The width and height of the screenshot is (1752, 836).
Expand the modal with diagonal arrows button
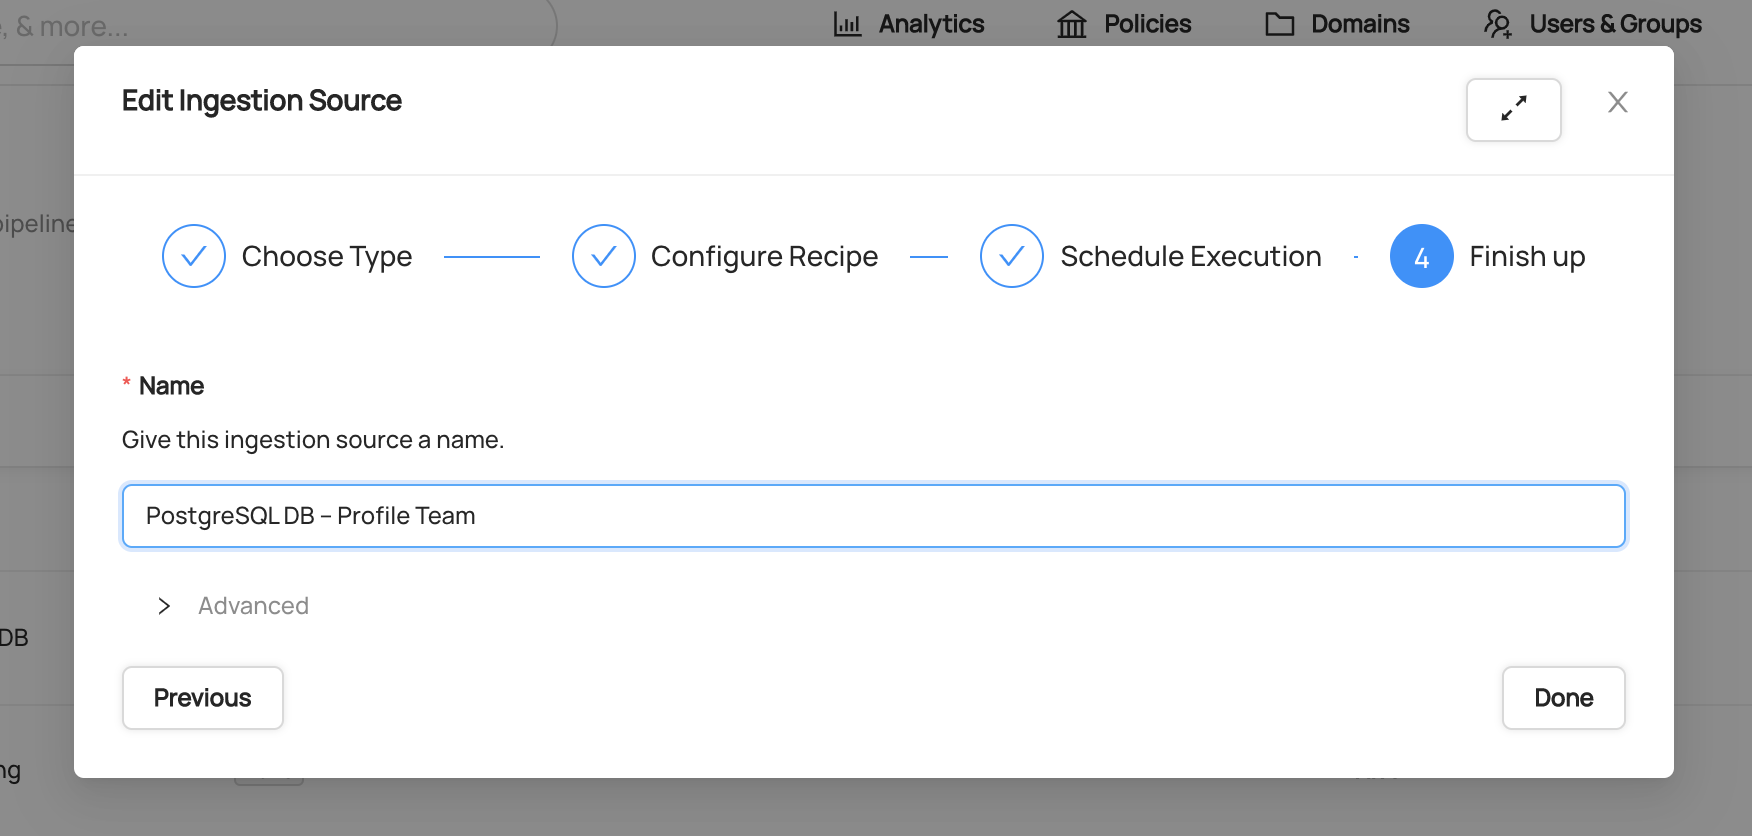point(1513,109)
